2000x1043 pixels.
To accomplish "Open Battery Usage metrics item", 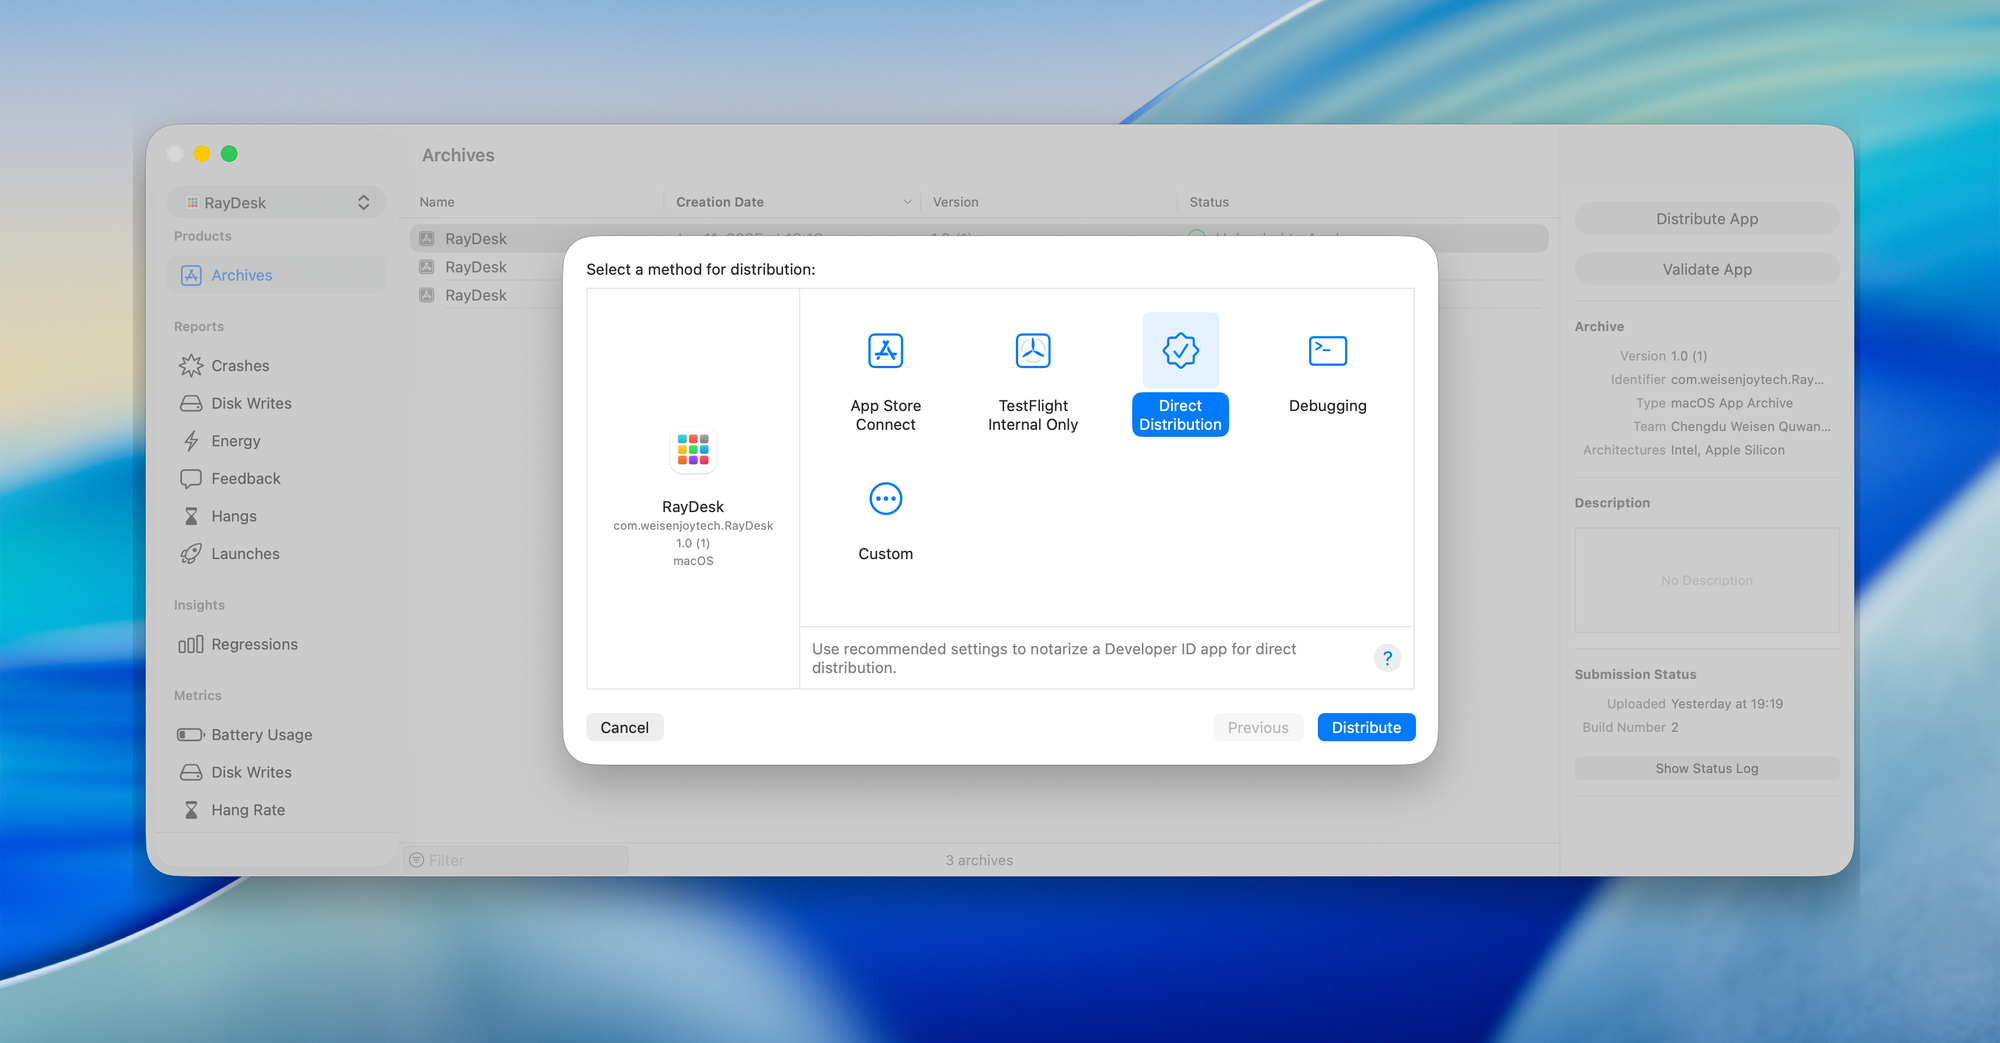I will (261, 735).
